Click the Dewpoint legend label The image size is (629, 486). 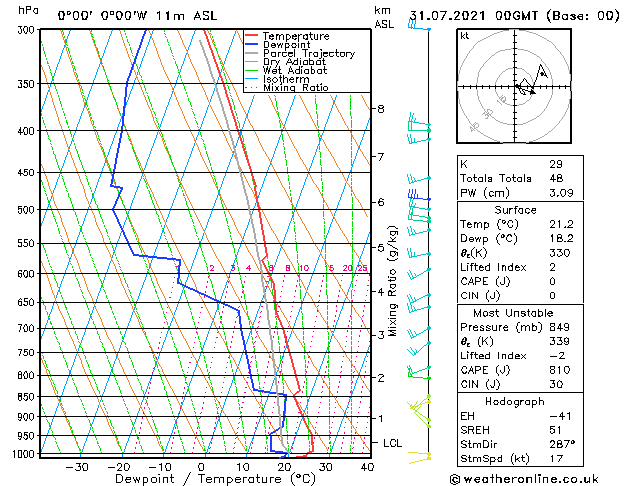point(286,45)
